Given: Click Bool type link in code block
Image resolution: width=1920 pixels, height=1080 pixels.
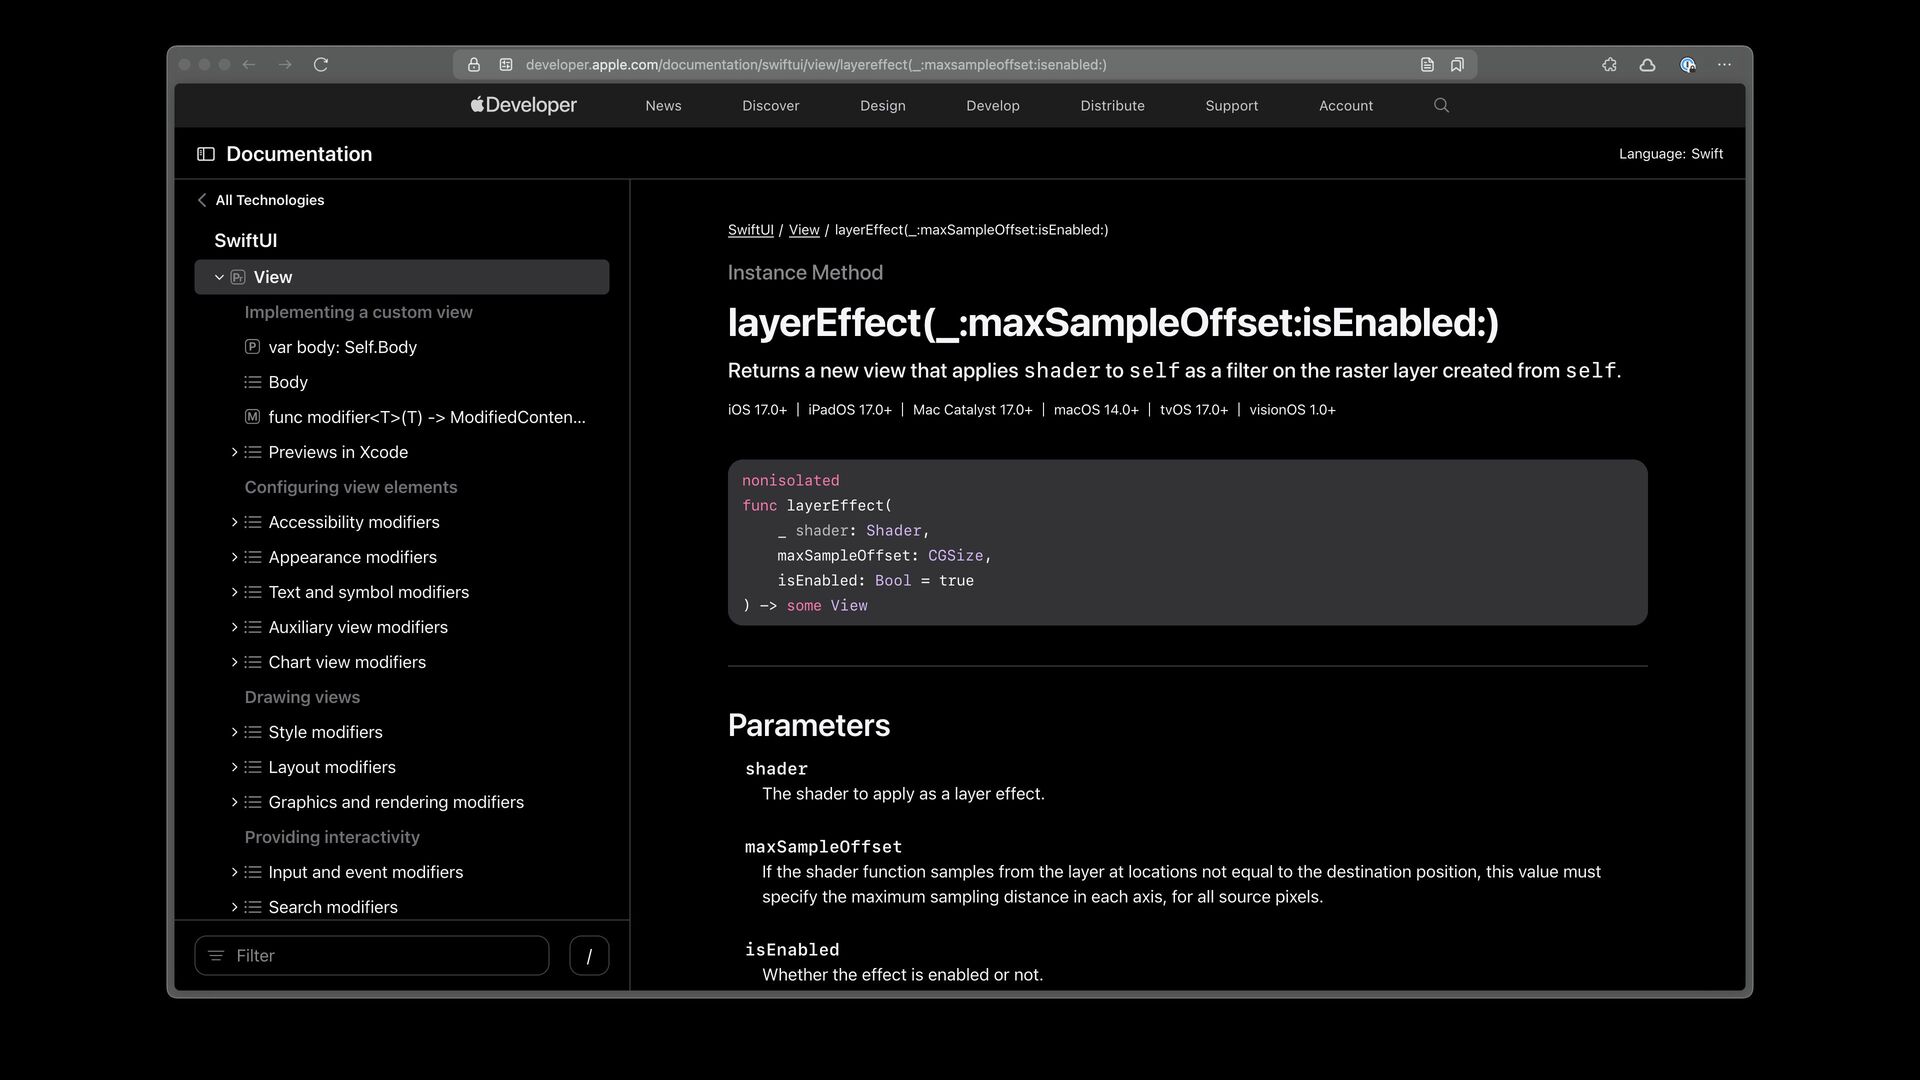Looking at the screenshot, I should point(893,581).
